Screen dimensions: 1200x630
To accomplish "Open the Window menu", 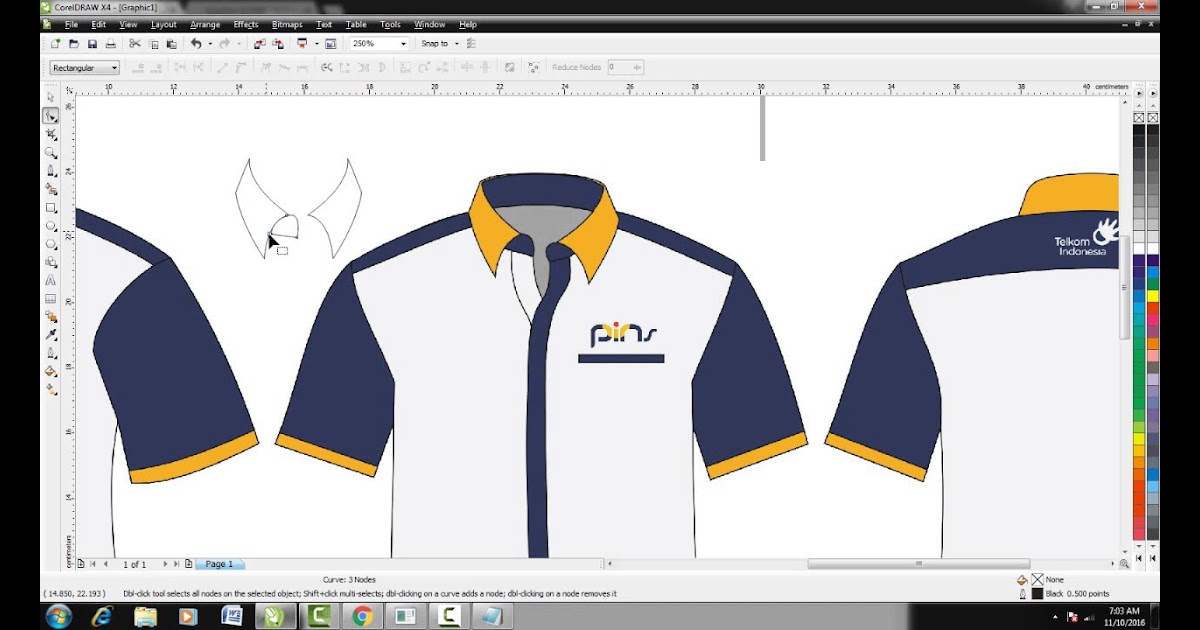I will [430, 24].
